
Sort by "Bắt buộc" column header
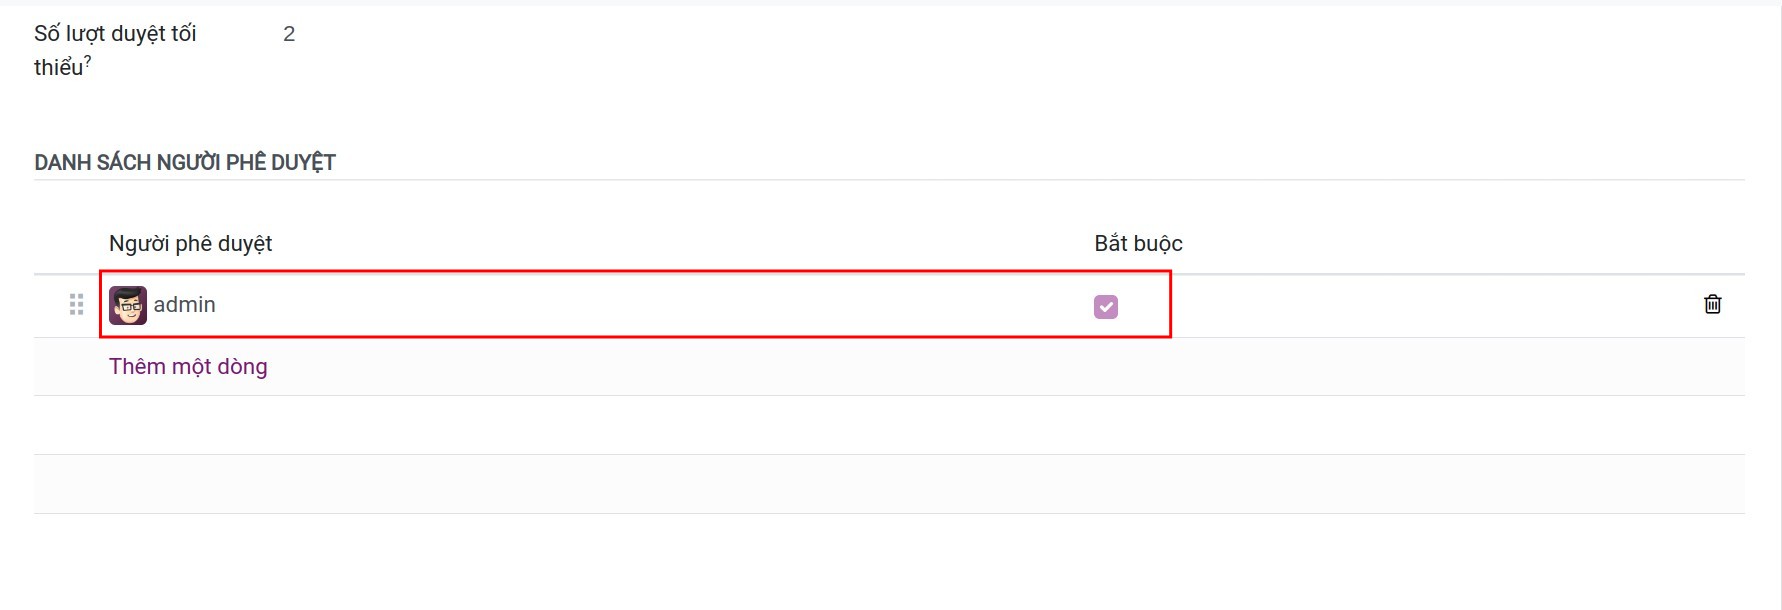(x=1138, y=244)
